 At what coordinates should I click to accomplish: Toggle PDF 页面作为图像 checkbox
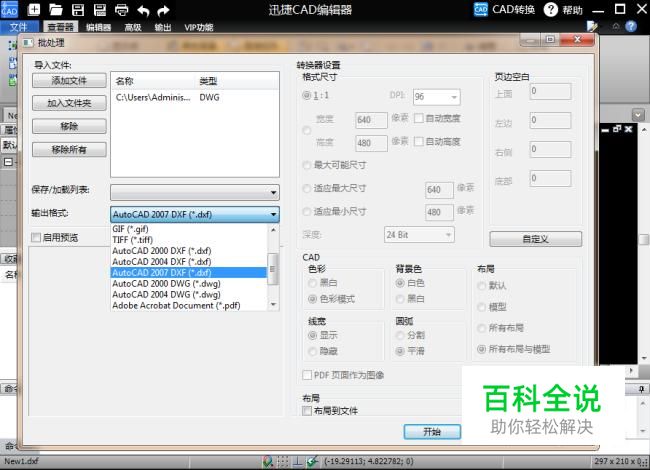pos(307,375)
